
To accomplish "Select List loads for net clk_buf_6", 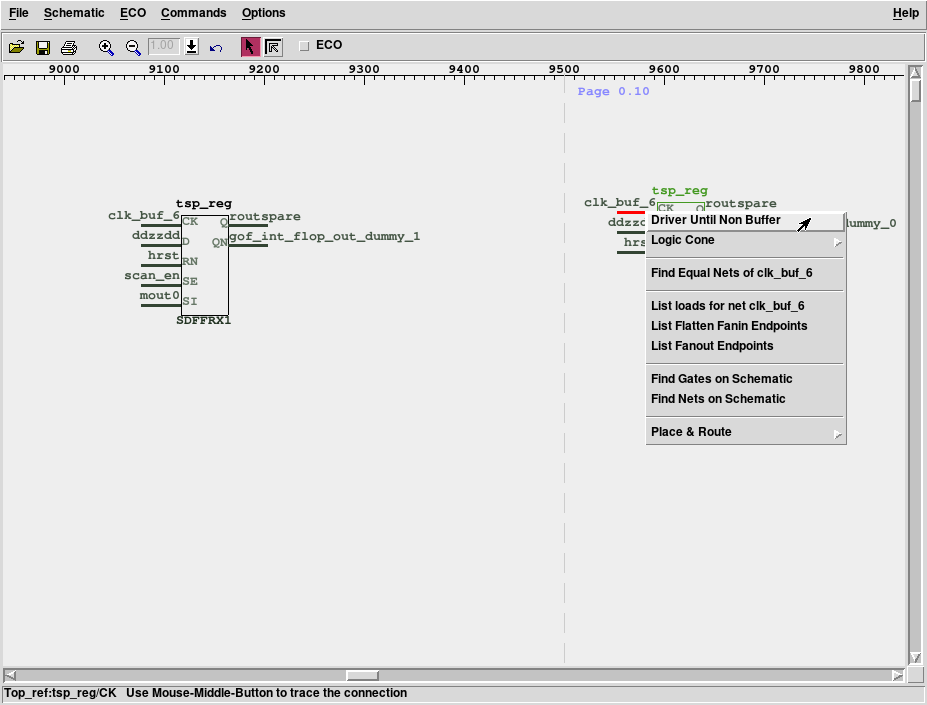I will pyautogui.click(x=727, y=306).
